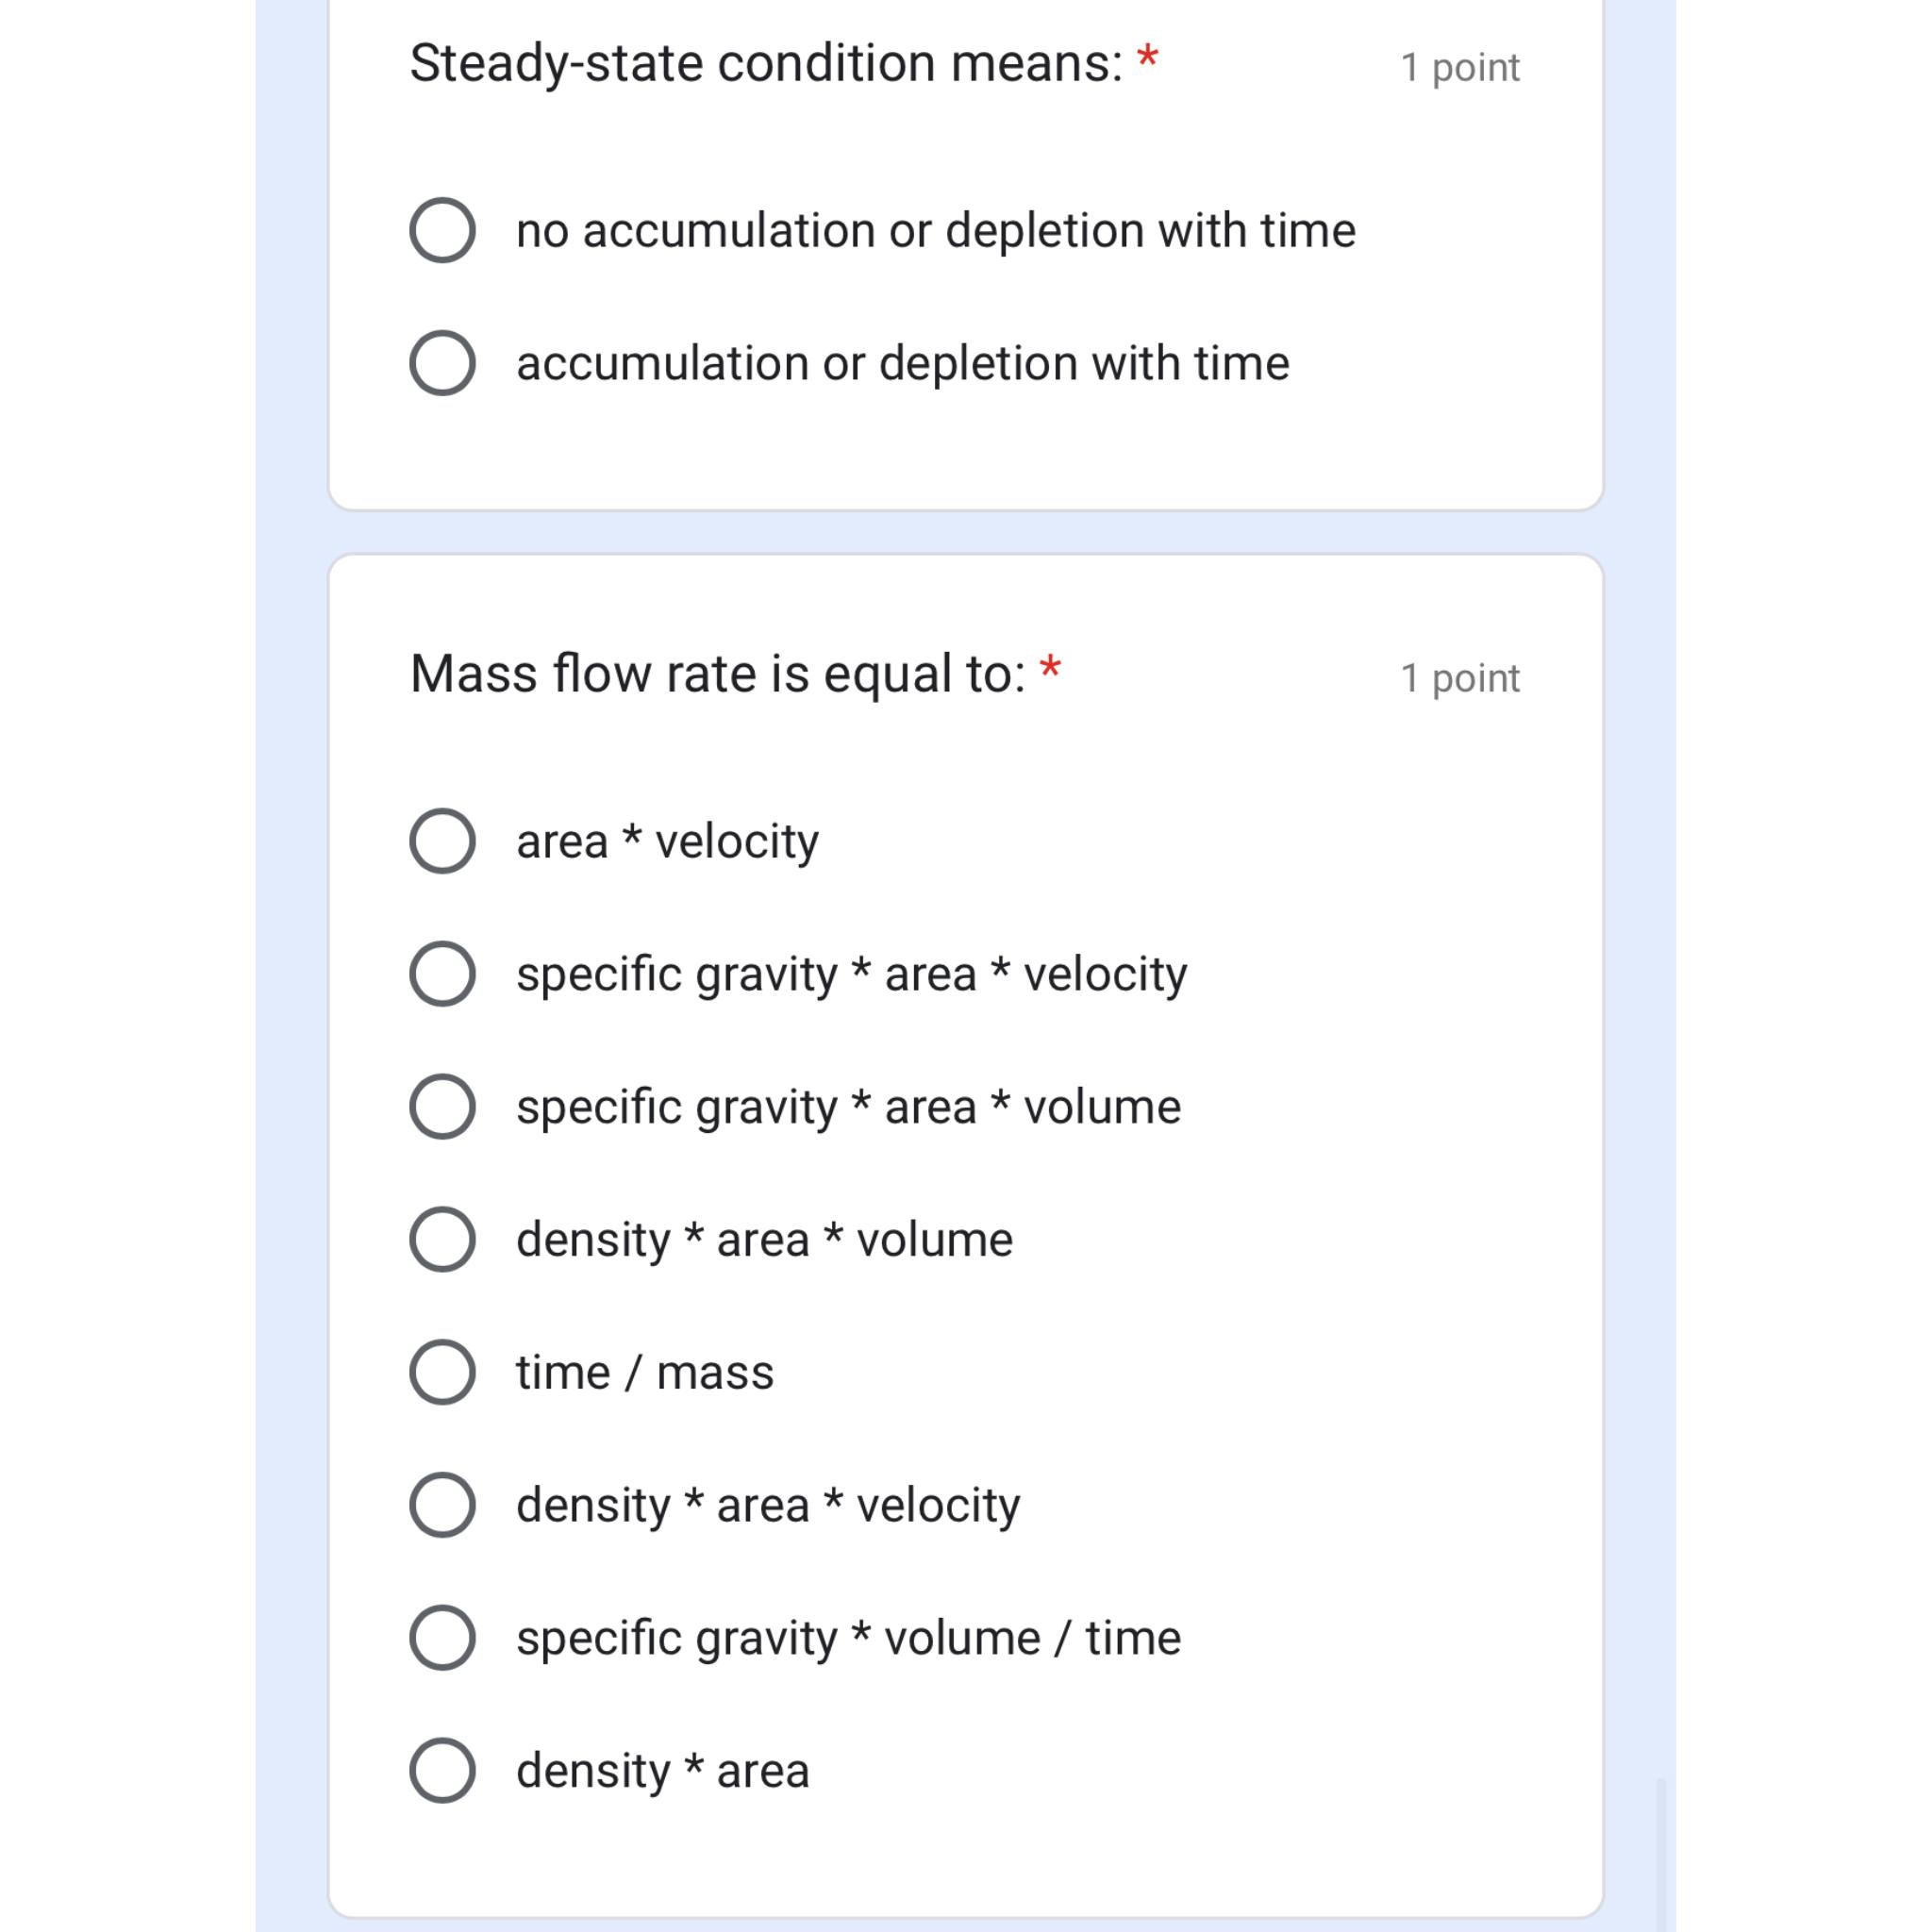Viewport: 1932px width, 1932px height.
Task: Choose 'density * area * volume' answer
Action: pyautogui.click(x=763, y=1239)
